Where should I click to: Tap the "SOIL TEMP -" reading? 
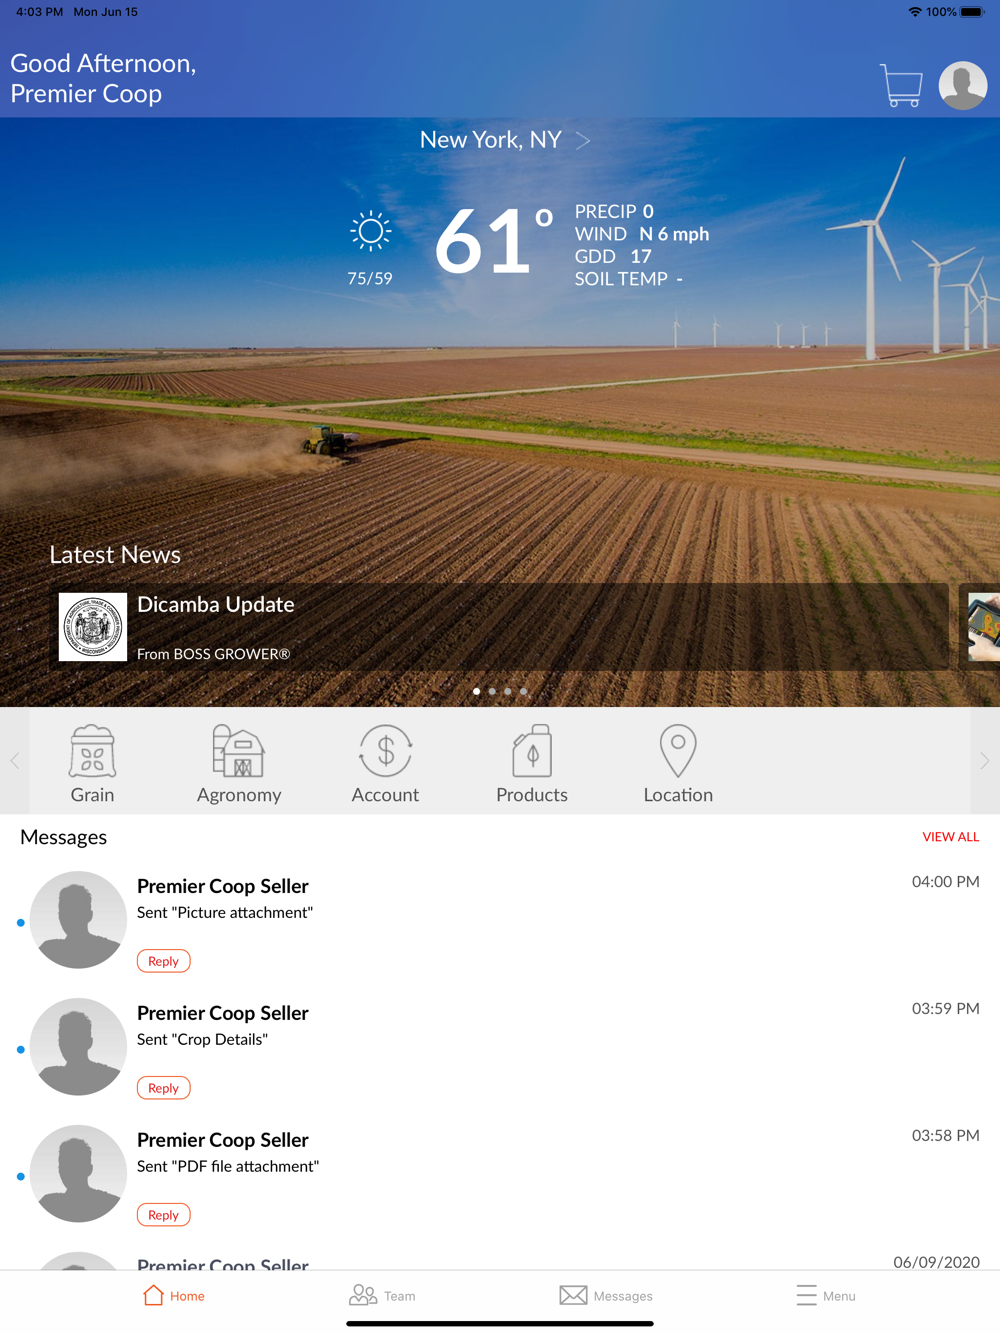tap(628, 279)
